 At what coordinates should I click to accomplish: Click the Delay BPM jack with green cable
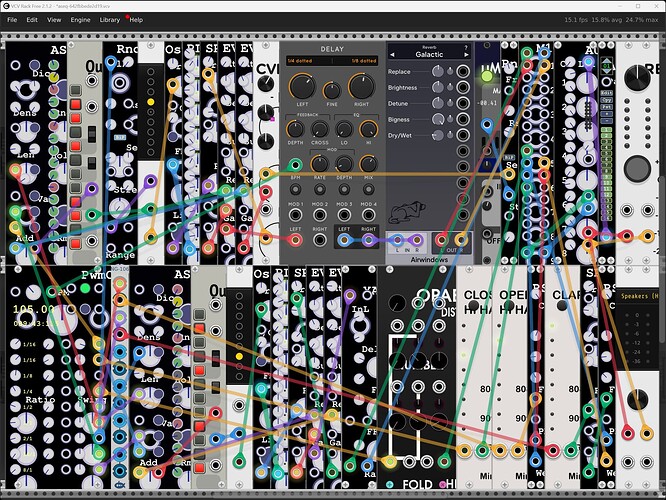pos(295,164)
